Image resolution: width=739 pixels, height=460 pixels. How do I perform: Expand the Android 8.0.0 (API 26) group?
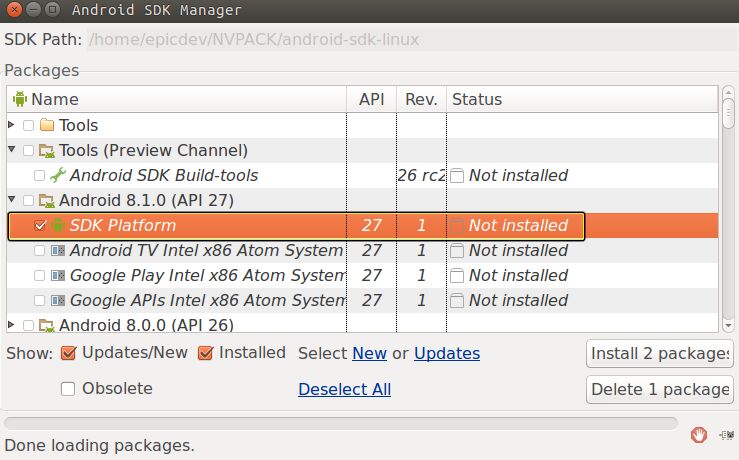pos(11,324)
